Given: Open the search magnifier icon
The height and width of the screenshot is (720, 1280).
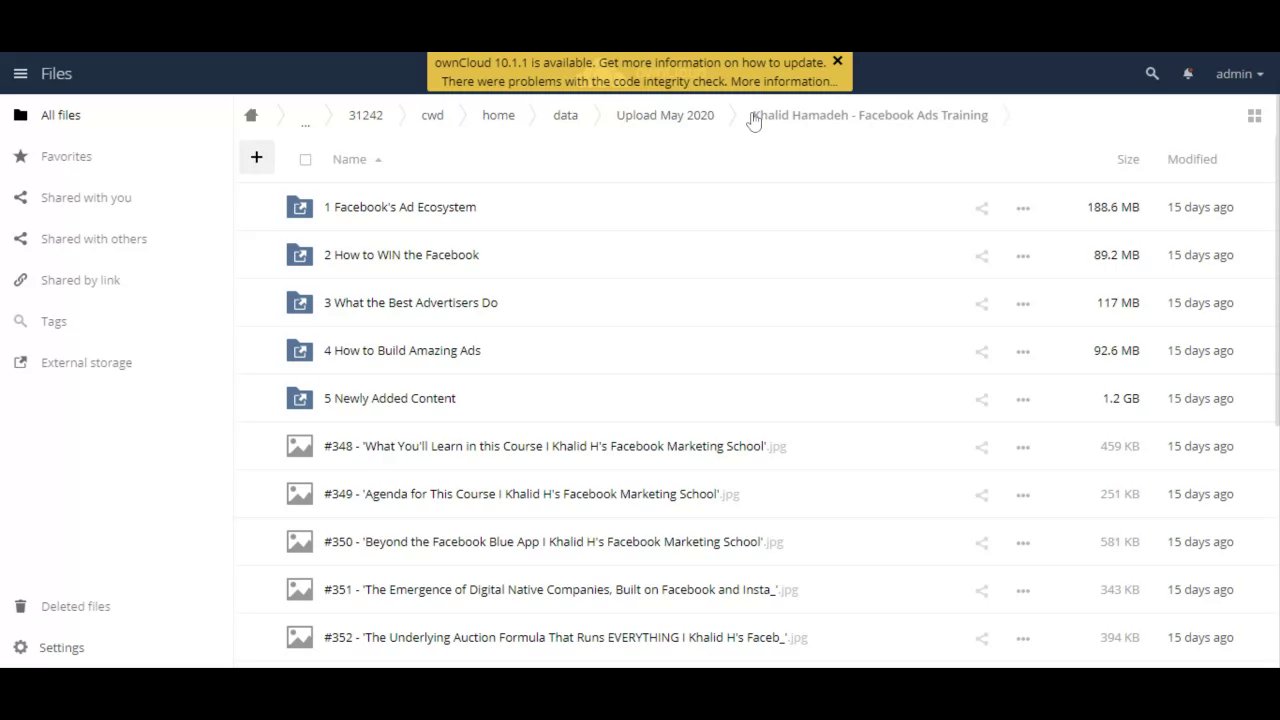Looking at the screenshot, I should pos(1152,73).
